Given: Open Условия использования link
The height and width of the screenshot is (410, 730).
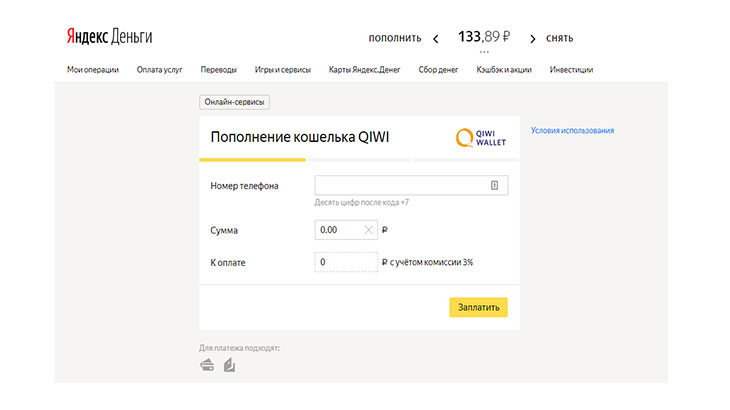Looking at the screenshot, I should (x=572, y=130).
